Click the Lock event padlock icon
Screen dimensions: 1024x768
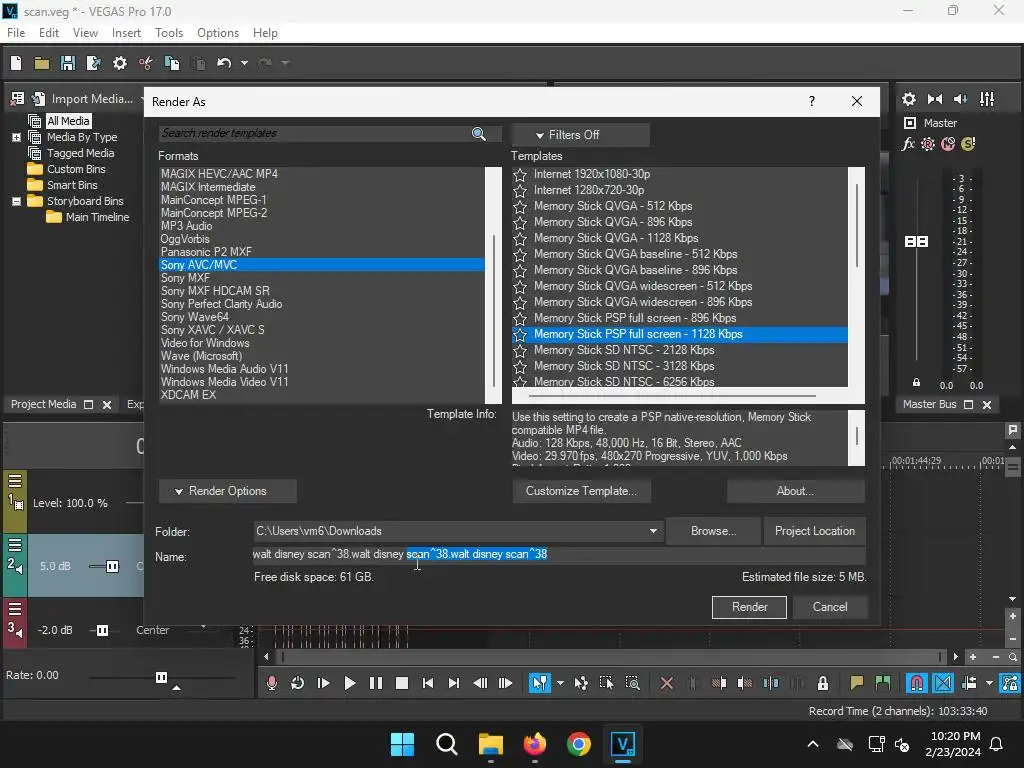pyautogui.click(x=823, y=683)
